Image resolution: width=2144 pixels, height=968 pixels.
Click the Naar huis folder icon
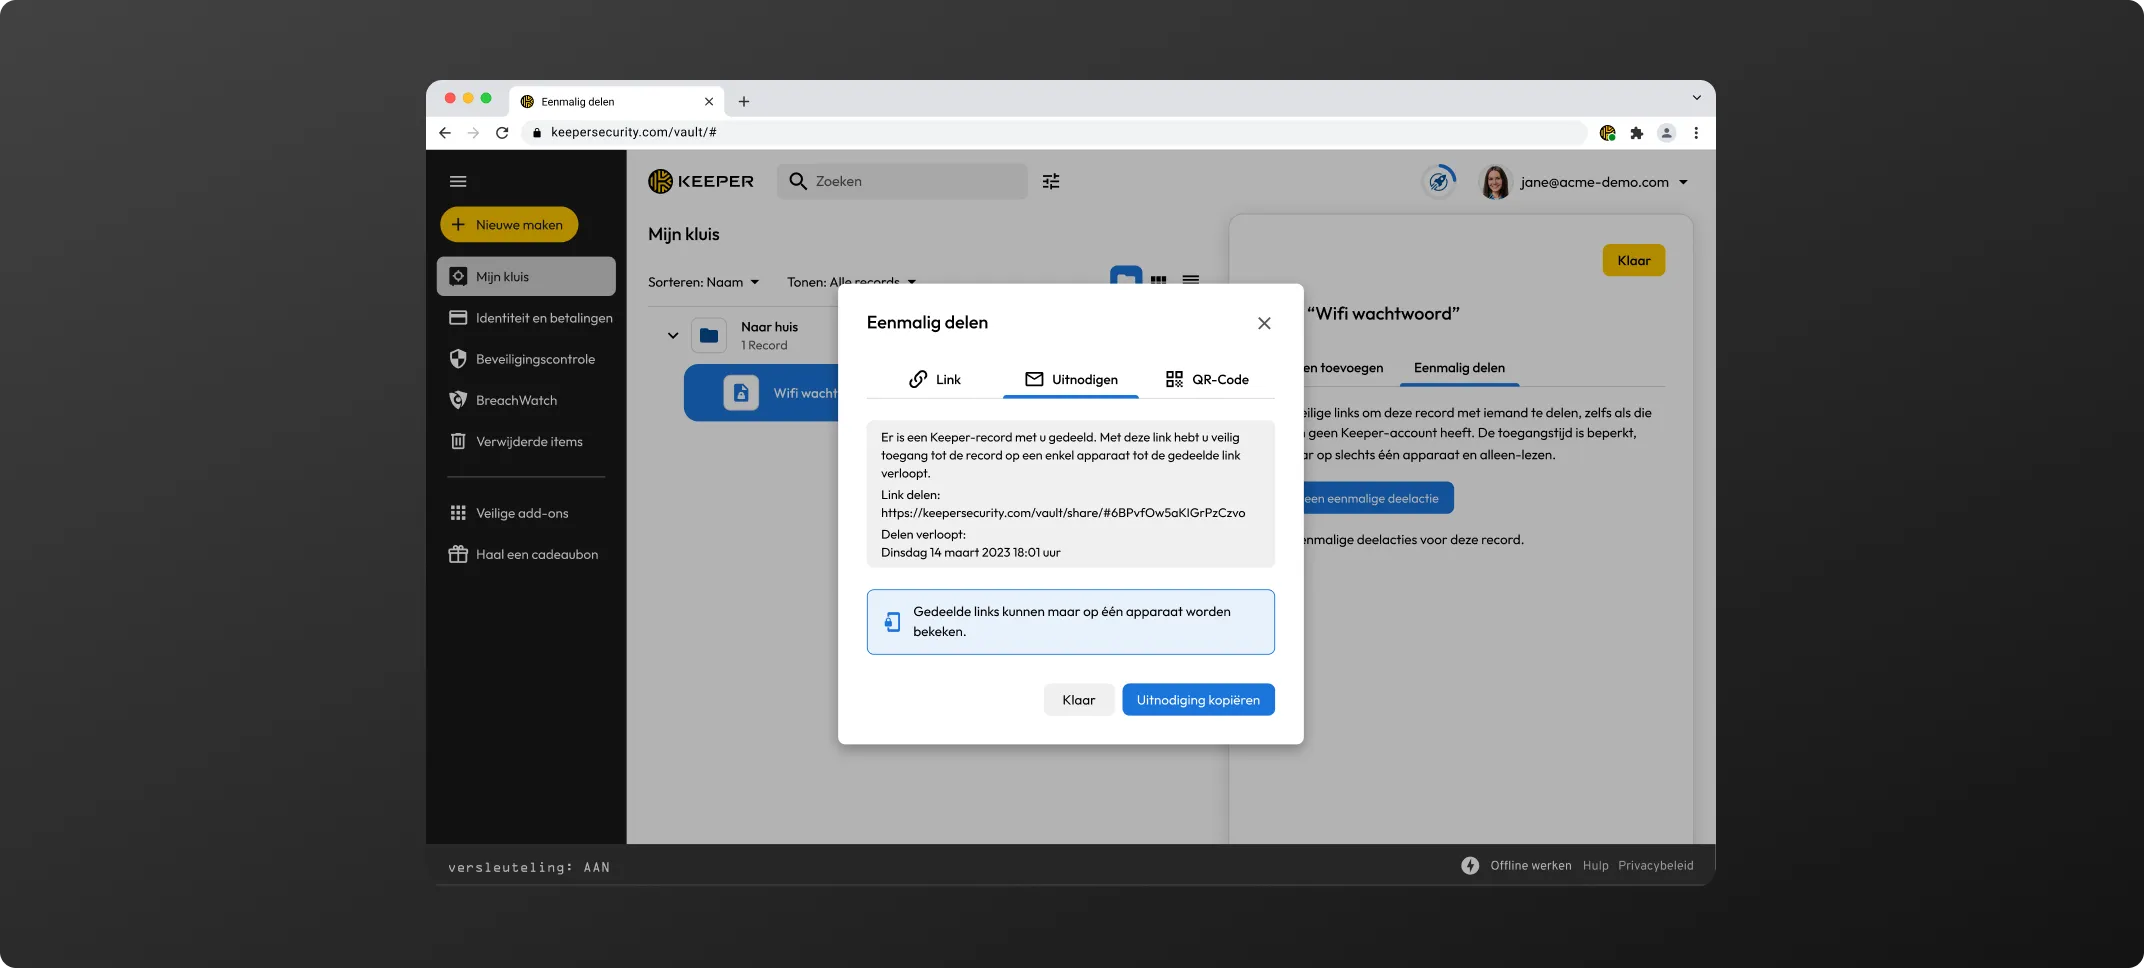pos(709,336)
